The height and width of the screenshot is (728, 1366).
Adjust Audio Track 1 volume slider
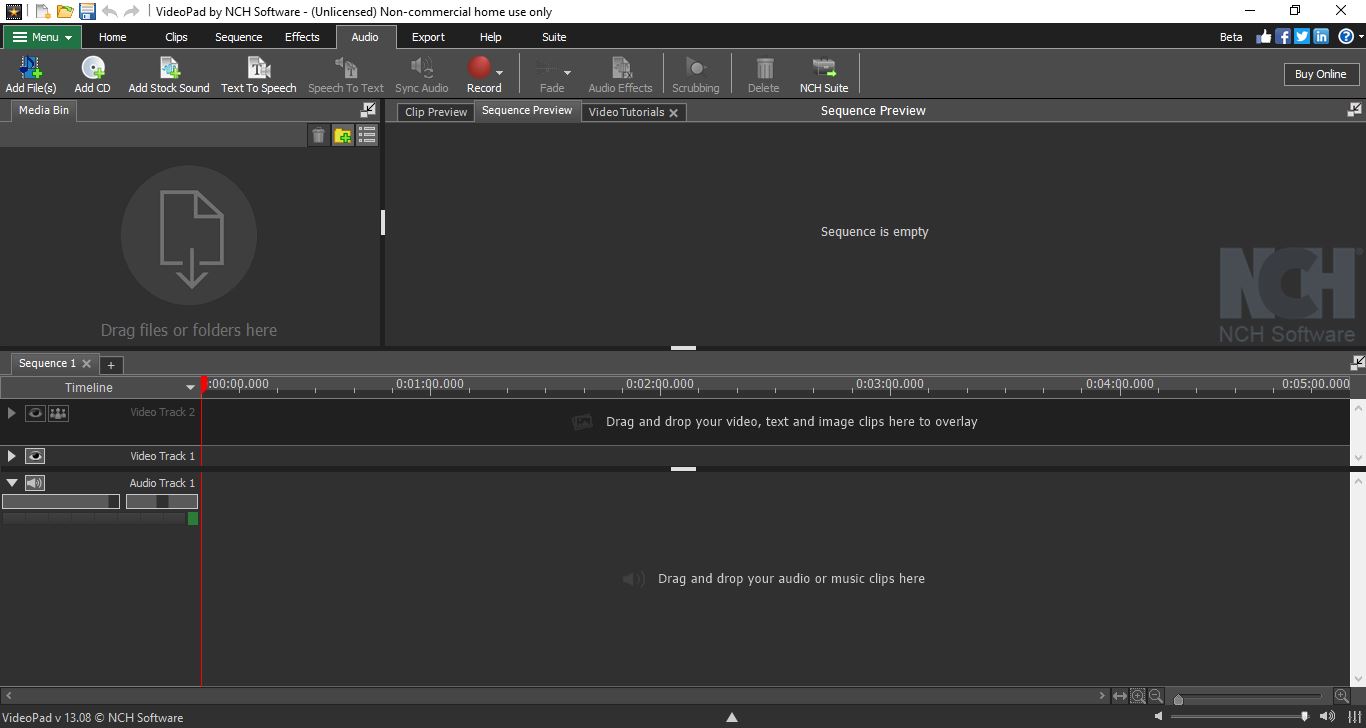point(61,502)
